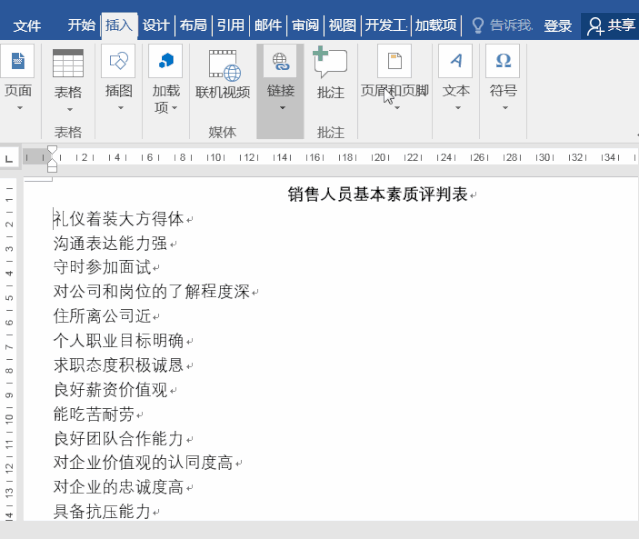Screen dimensions: 639x539
Task: Click the 告诉我 lightbulb icon
Action: click(x=478, y=26)
